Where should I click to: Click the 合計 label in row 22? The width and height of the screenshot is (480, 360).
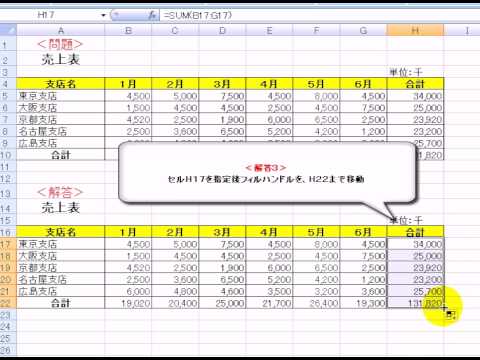[x=61, y=303]
